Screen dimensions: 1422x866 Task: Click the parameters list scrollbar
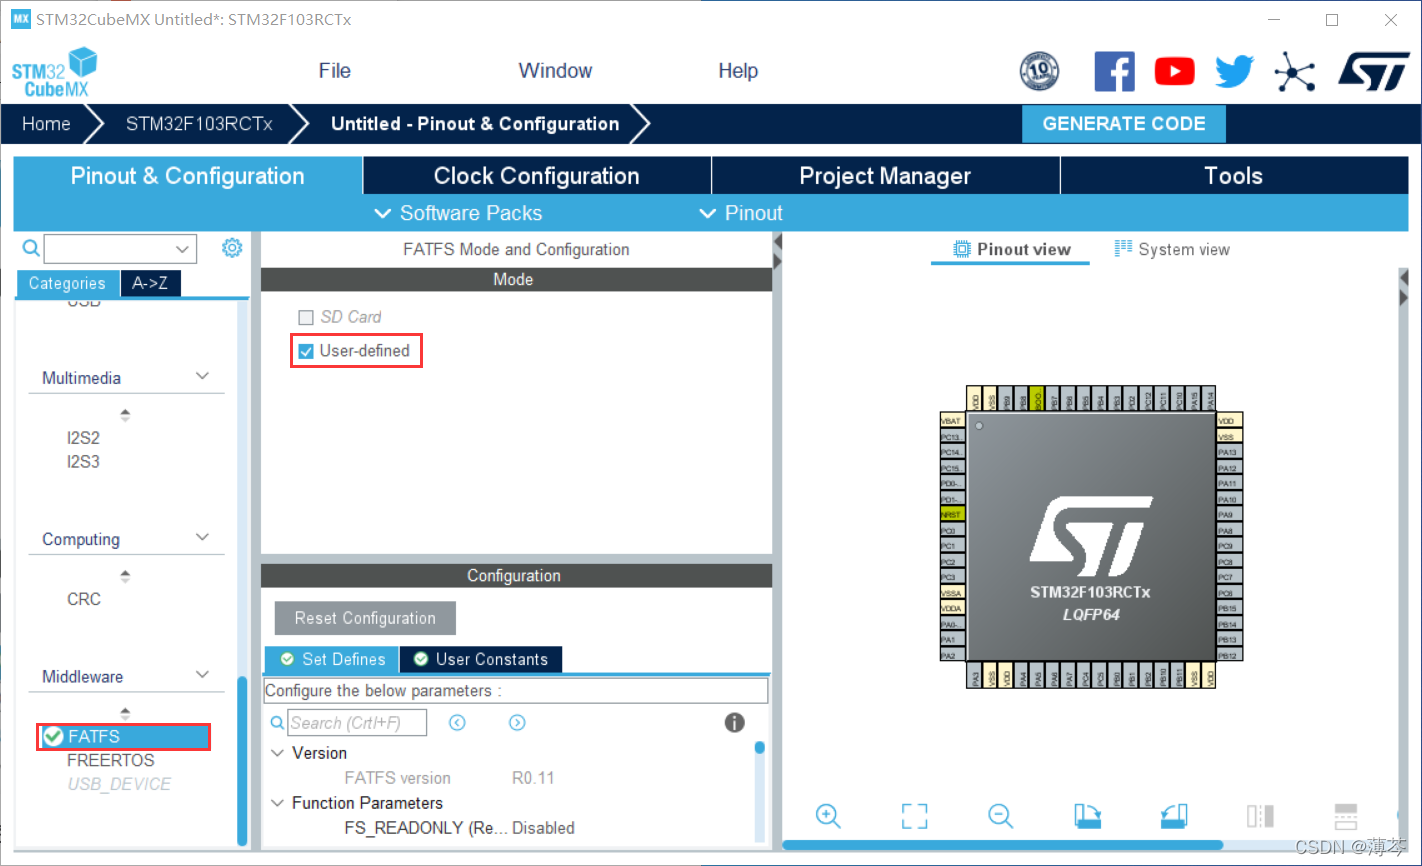pyautogui.click(x=760, y=747)
